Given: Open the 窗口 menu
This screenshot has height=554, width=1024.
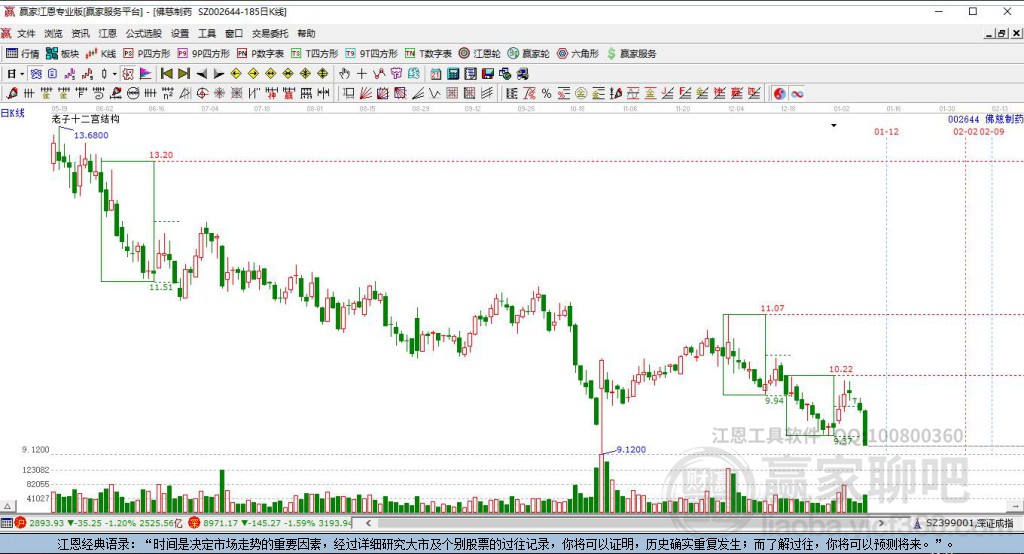Looking at the screenshot, I should click(234, 33).
